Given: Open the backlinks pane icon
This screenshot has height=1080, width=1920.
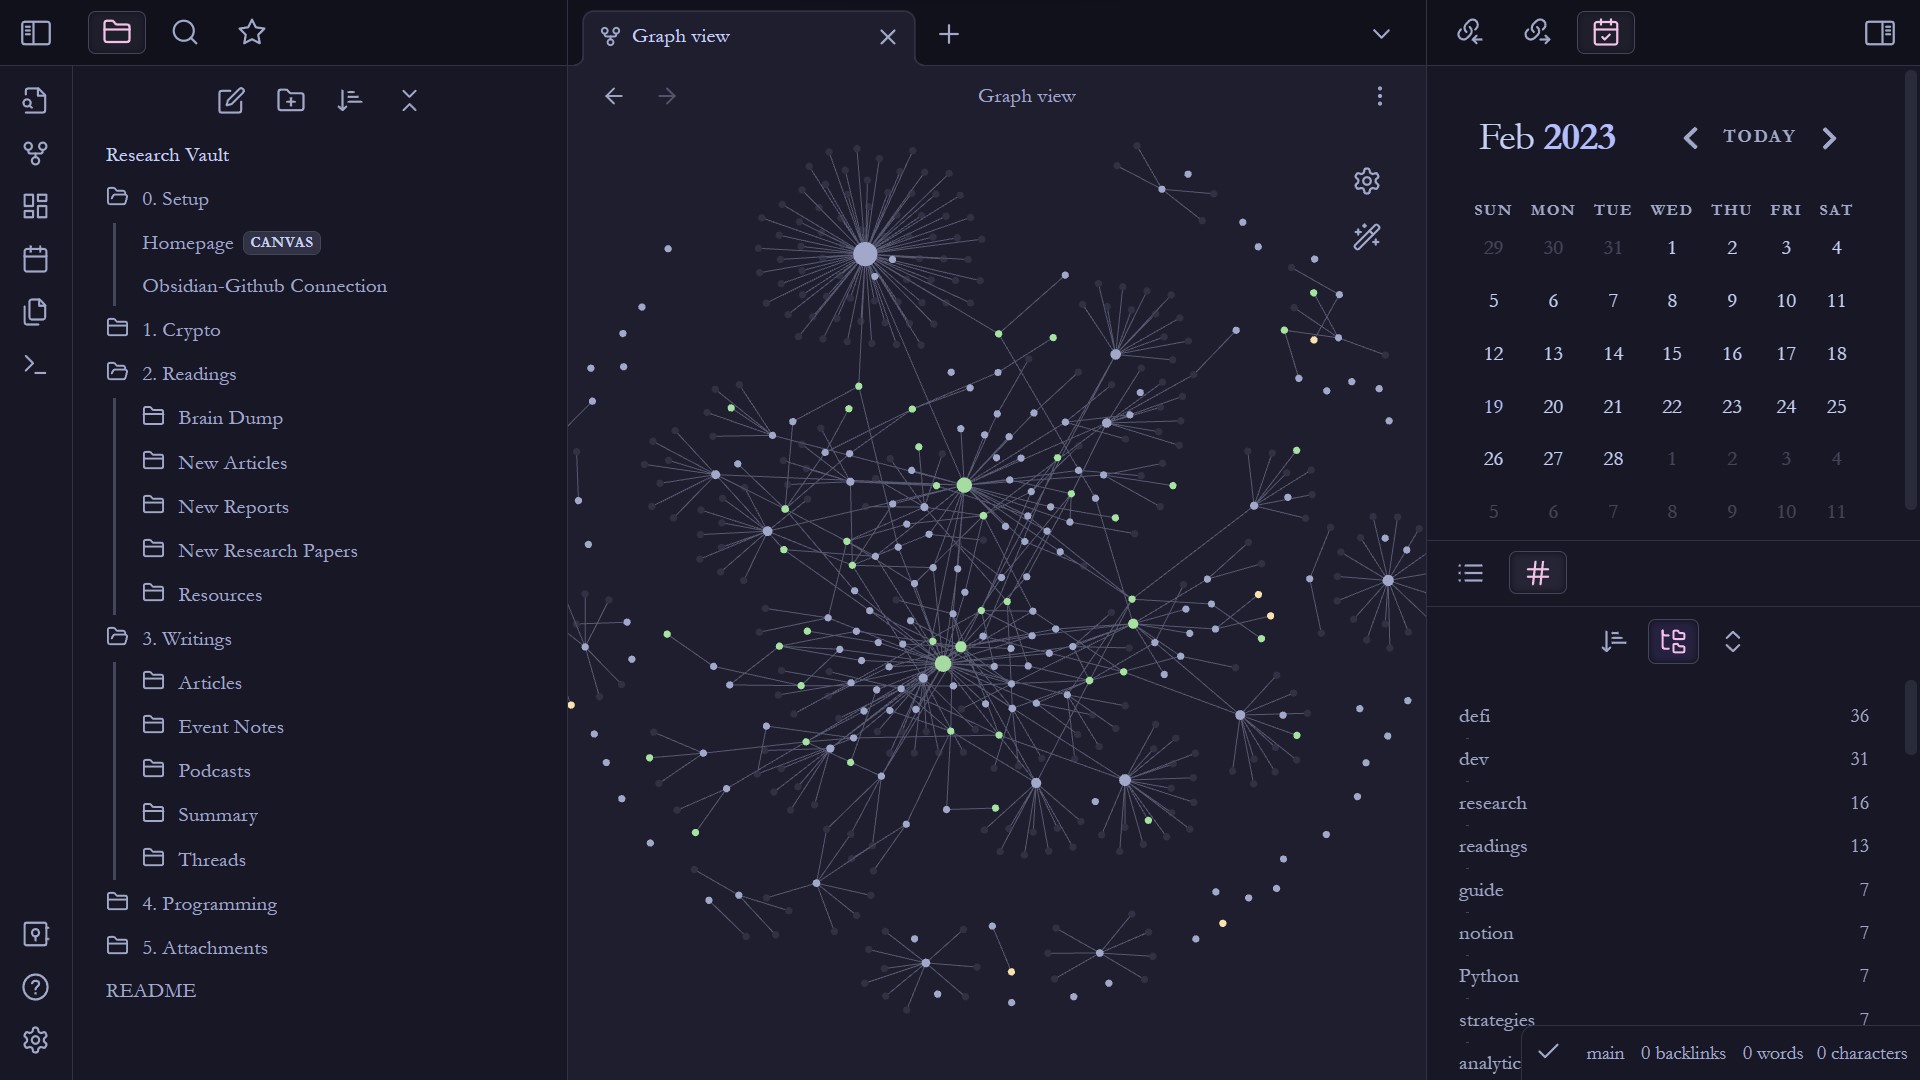Looking at the screenshot, I should [1469, 33].
